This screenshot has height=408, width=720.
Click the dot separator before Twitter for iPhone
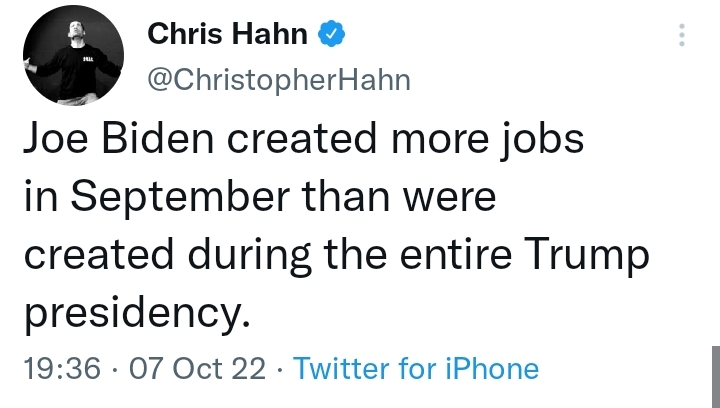pos(280,369)
